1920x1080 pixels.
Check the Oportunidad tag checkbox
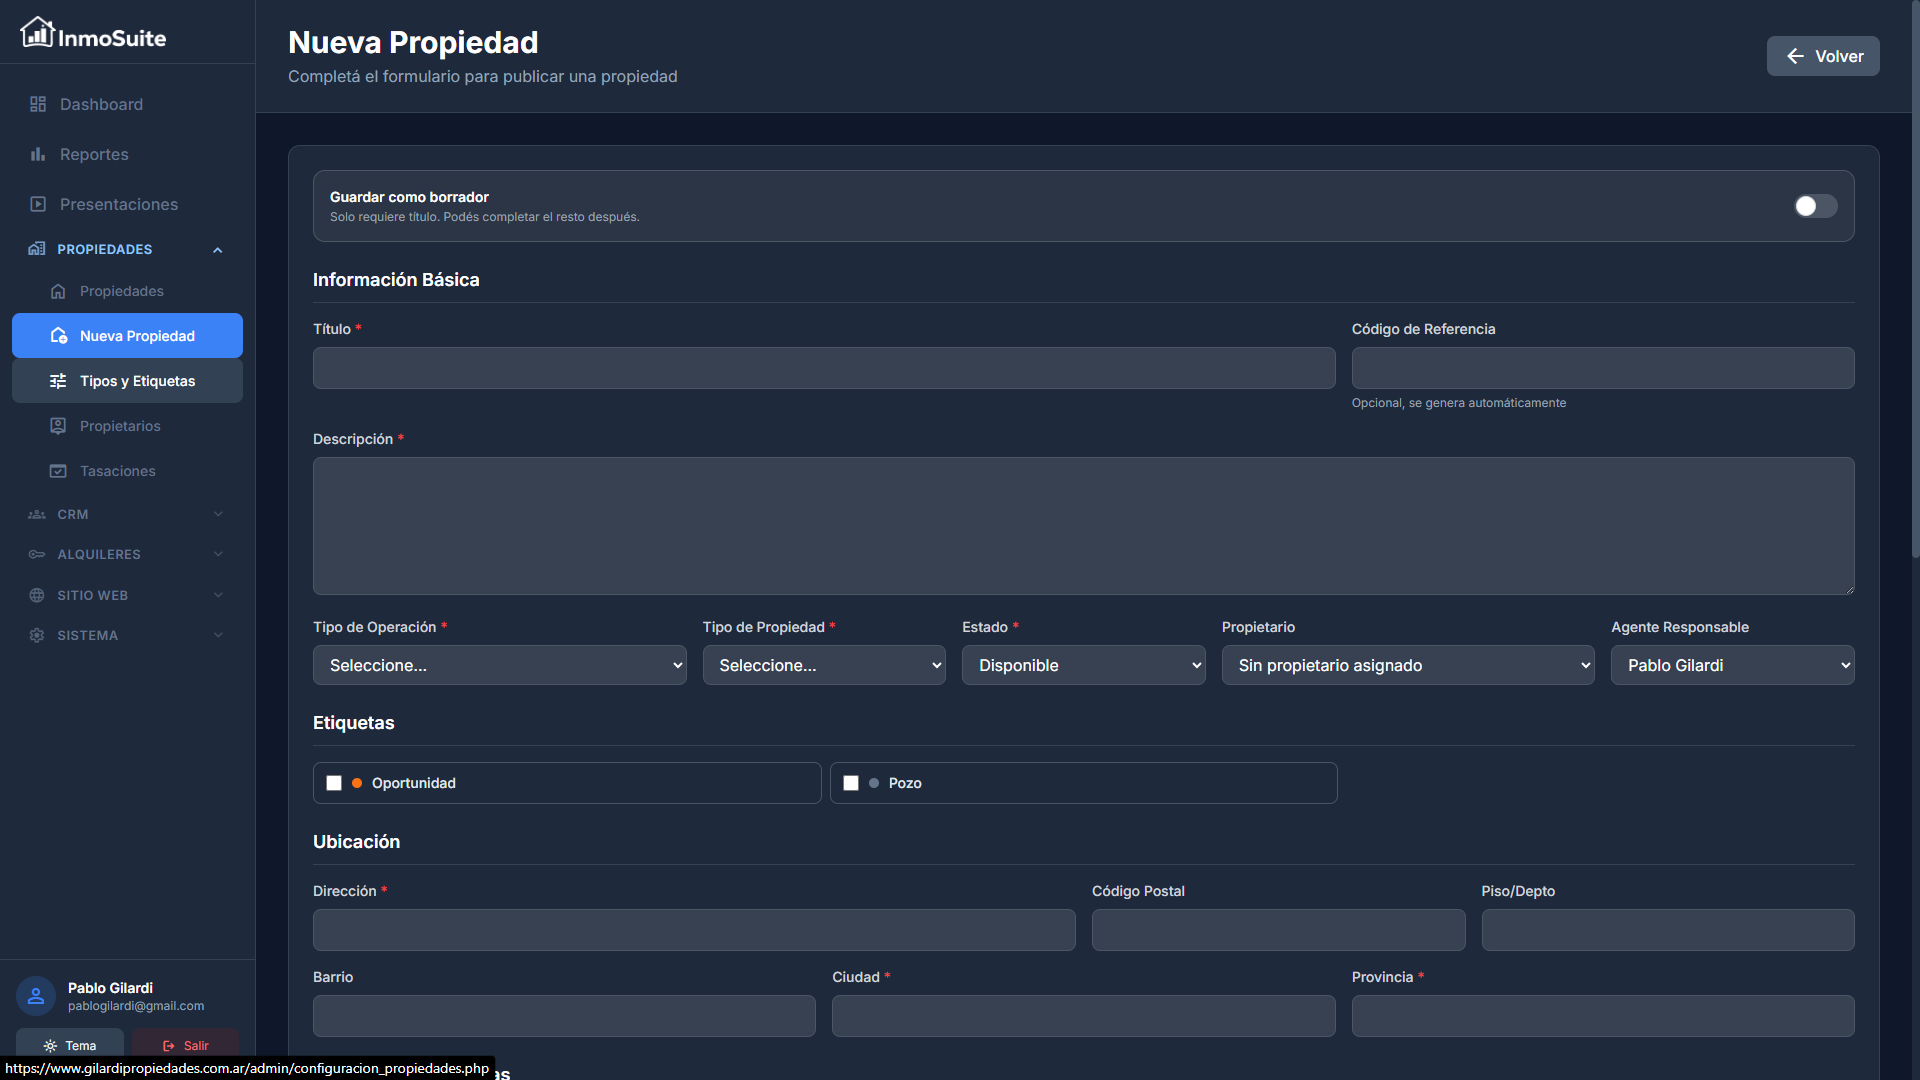(334, 783)
